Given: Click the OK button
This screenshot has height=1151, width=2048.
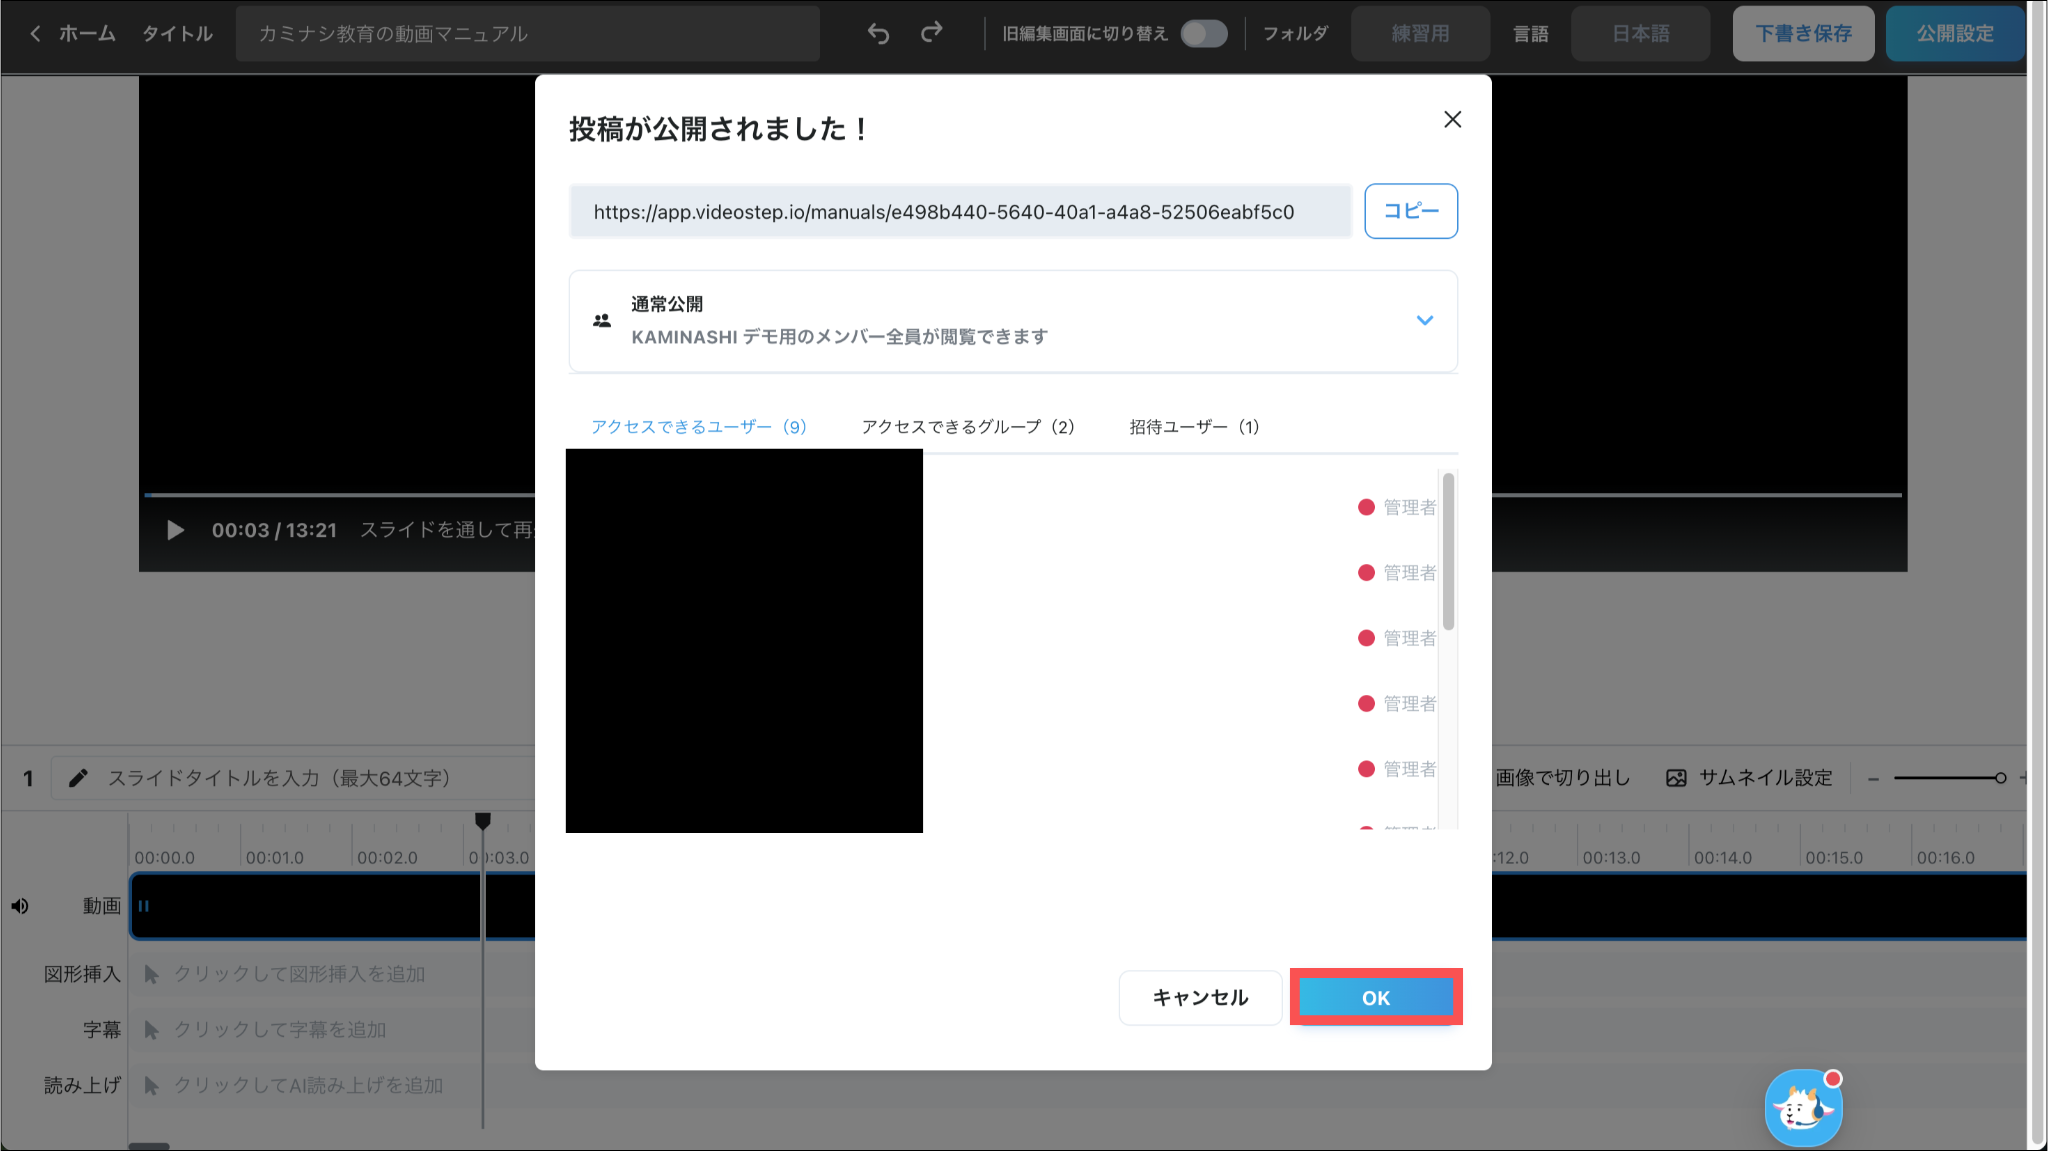Looking at the screenshot, I should tap(1375, 997).
